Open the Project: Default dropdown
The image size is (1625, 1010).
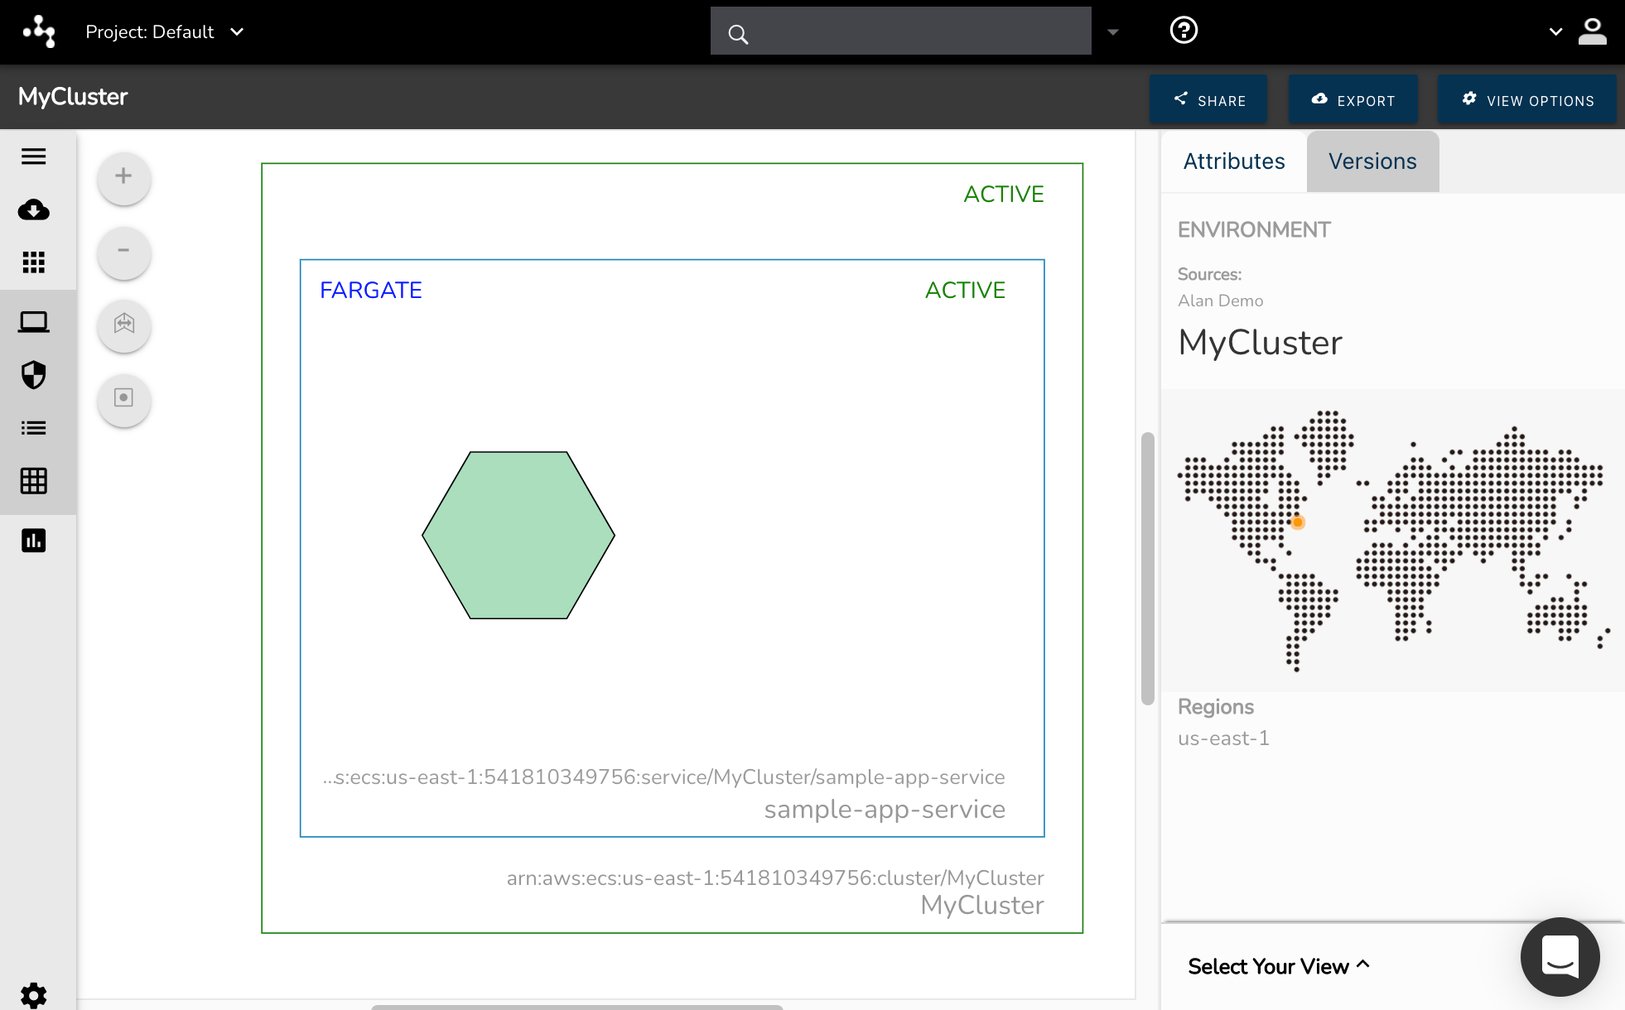pos(165,31)
